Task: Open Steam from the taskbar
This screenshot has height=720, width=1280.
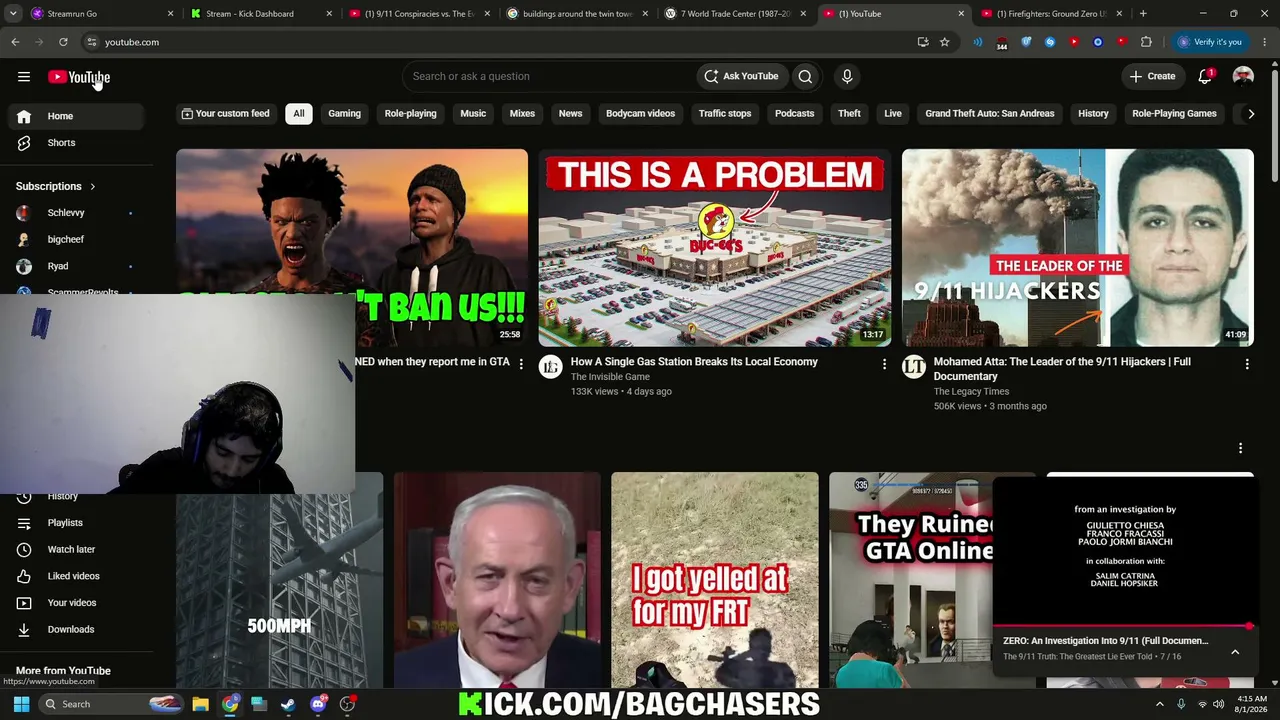Action: pyautogui.click(x=288, y=704)
